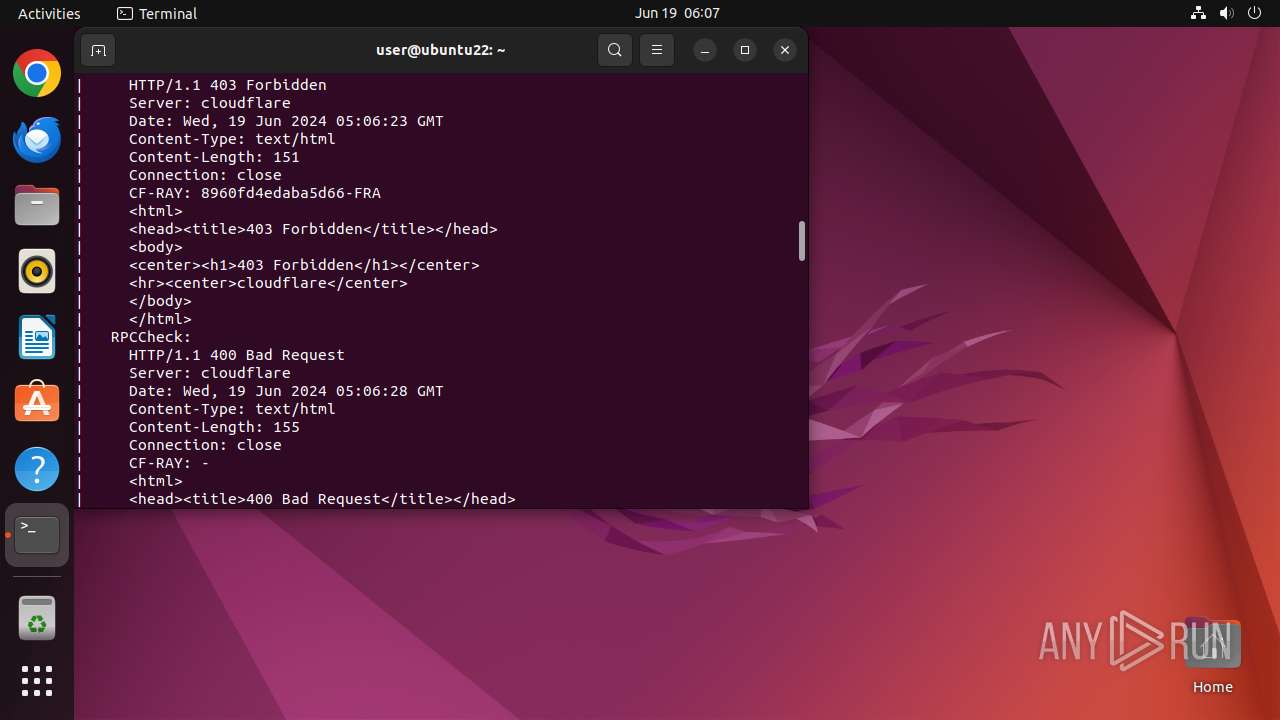The image size is (1280, 720).
Task: Open the terminal hamburger menu
Action: pyautogui.click(x=657, y=50)
